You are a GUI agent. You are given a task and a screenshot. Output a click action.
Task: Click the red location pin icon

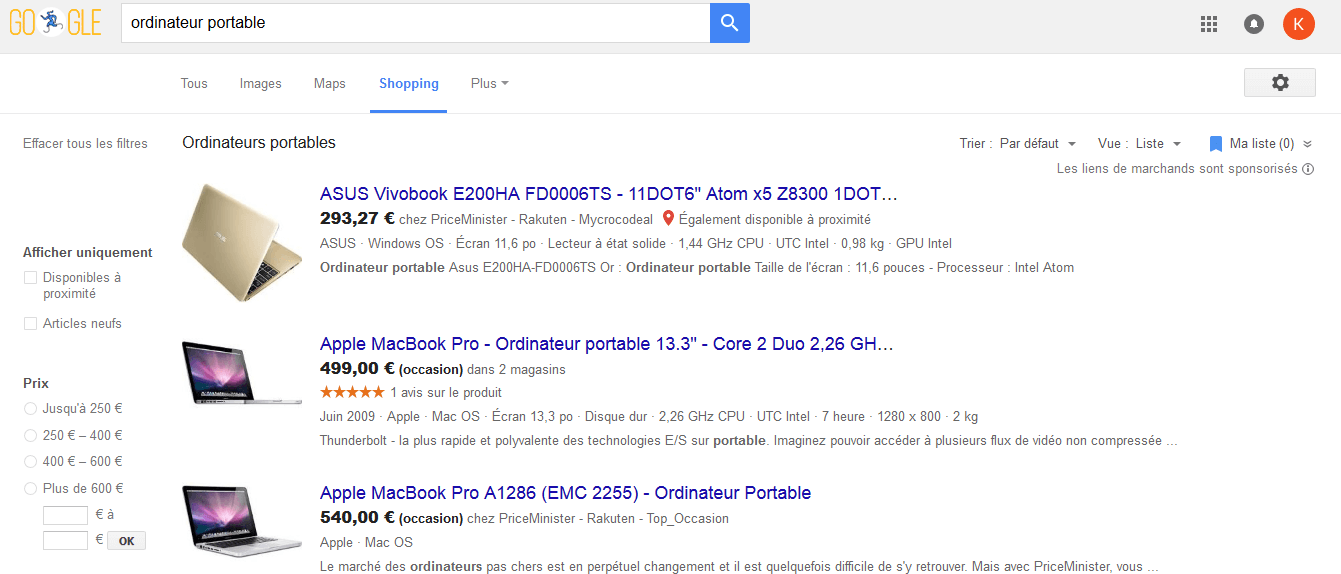pos(668,219)
